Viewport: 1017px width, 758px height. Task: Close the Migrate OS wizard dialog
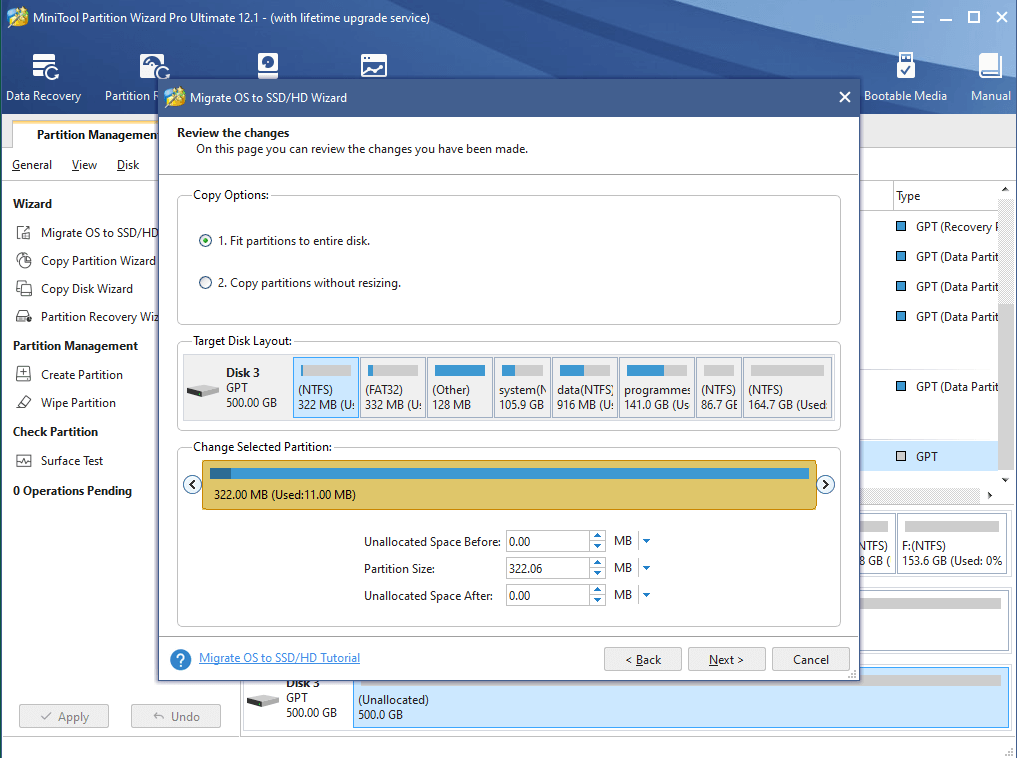(844, 97)
